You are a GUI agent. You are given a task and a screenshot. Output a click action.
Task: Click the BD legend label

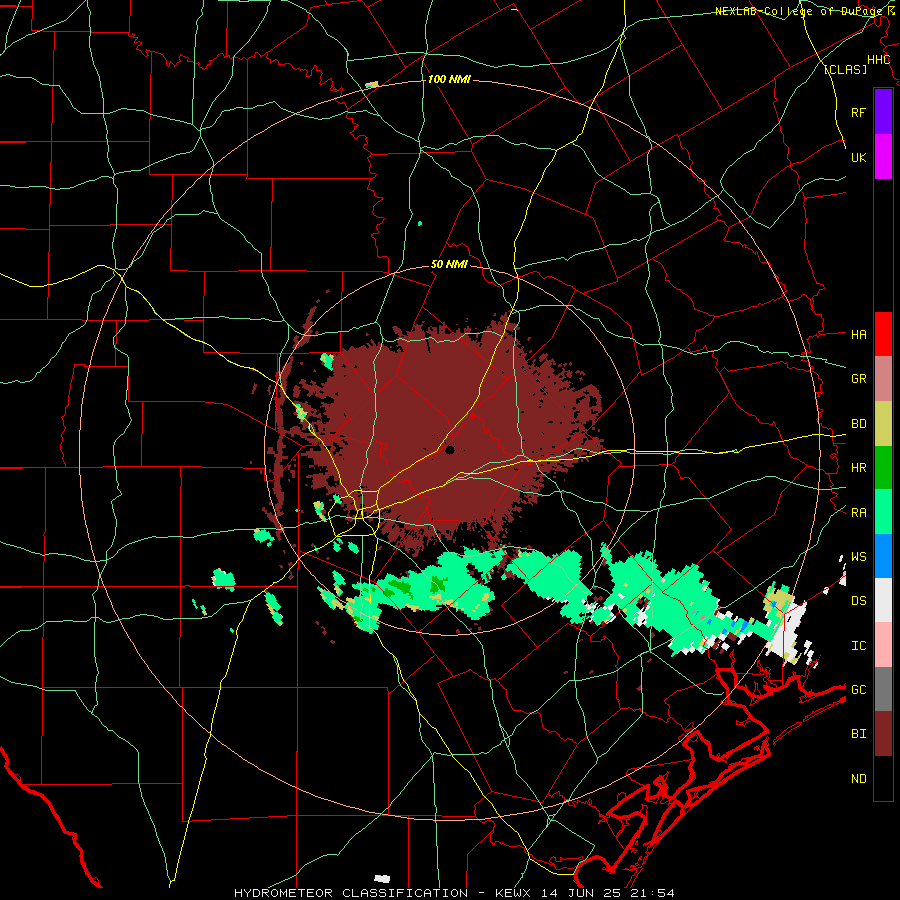tap(858, 424)
